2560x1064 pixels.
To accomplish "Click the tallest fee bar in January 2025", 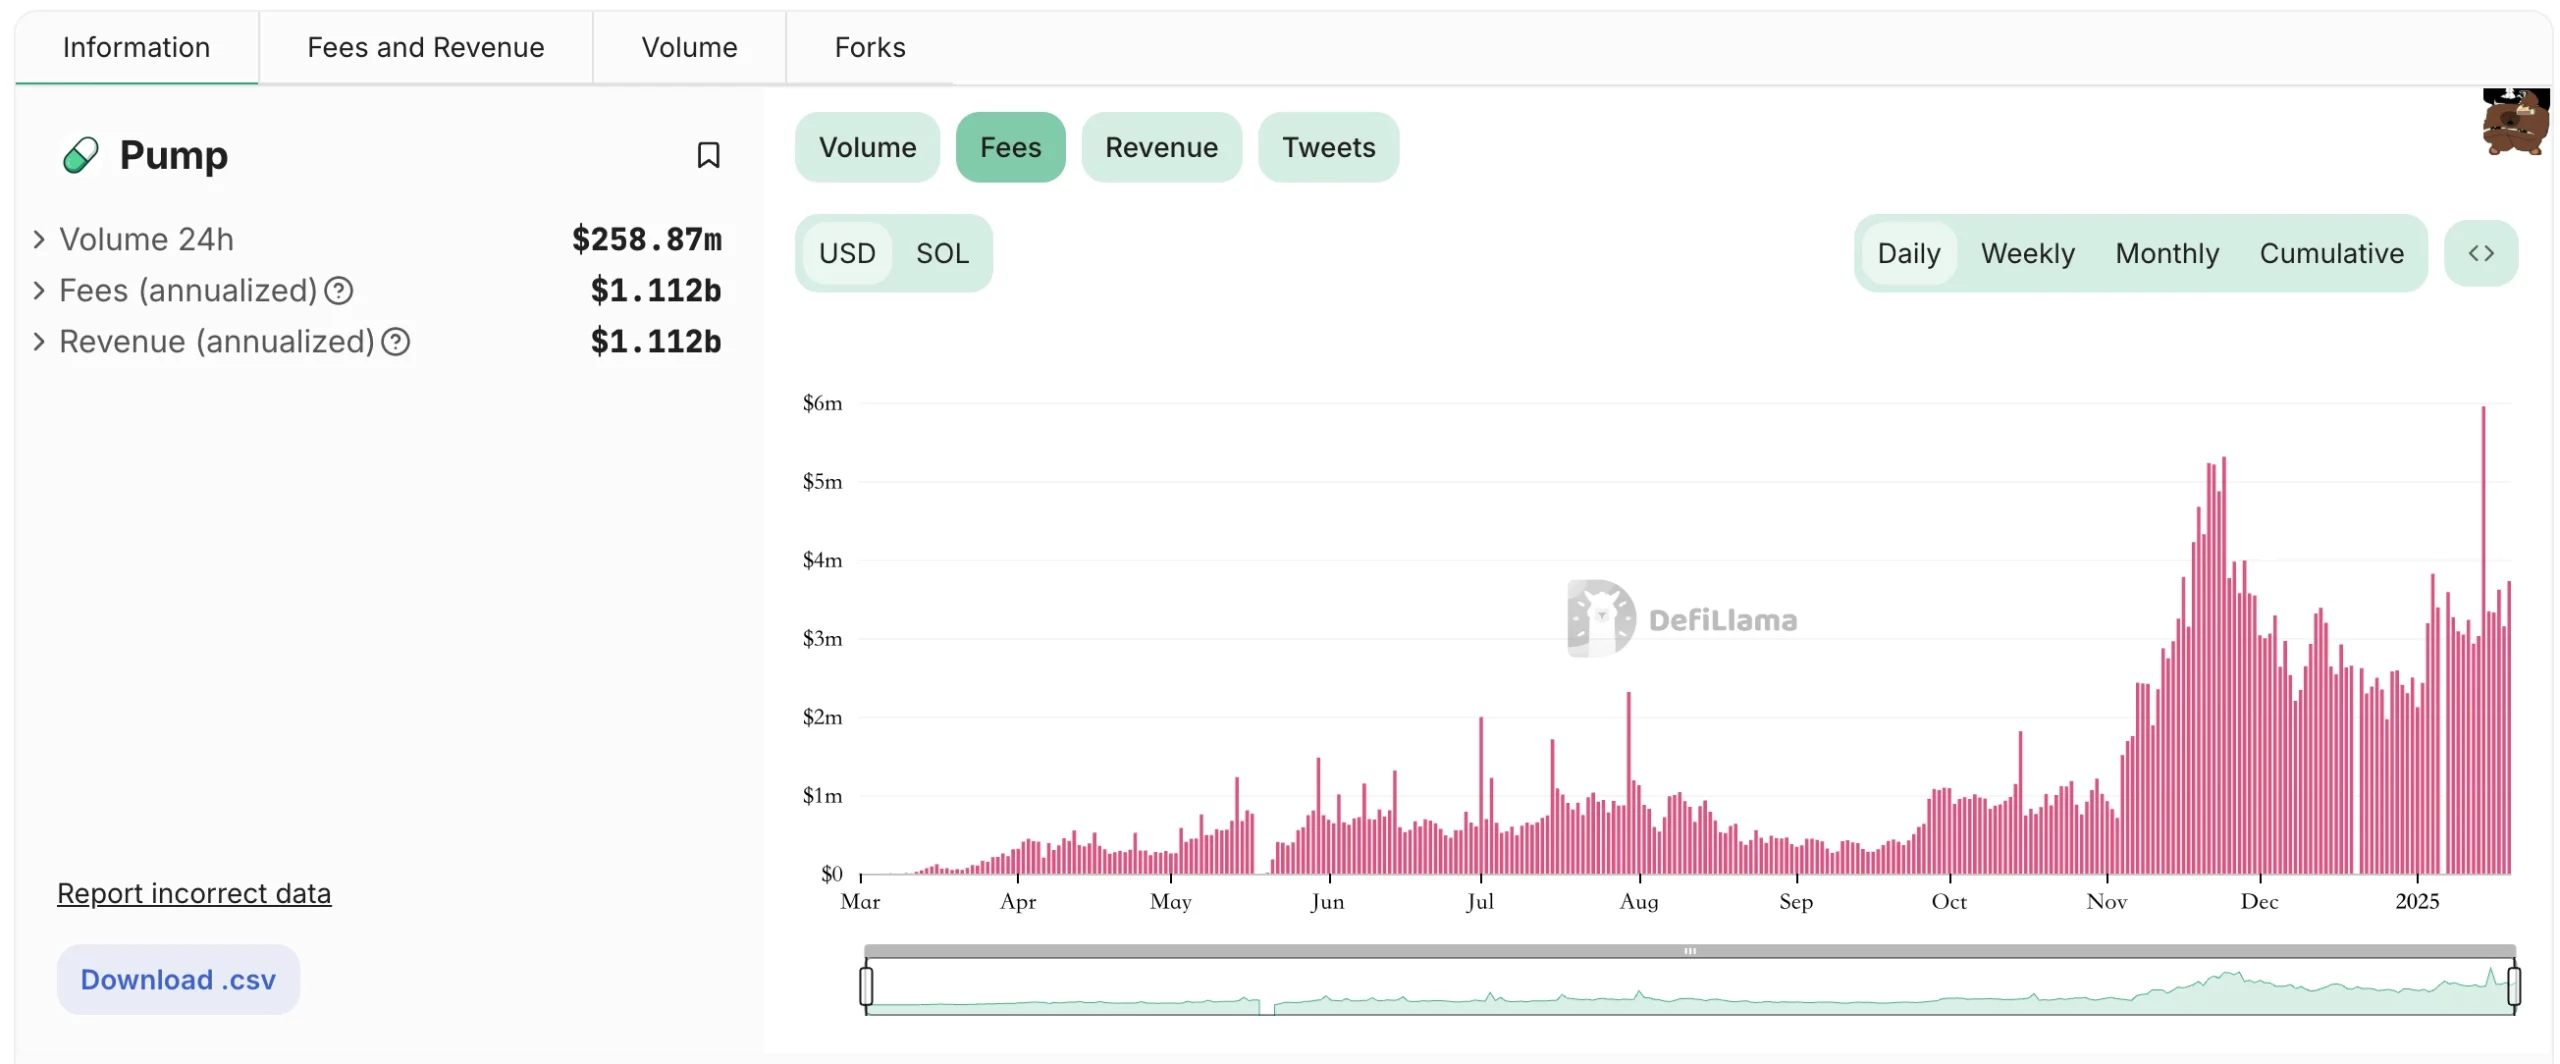I will click(x=2482, y=640).
